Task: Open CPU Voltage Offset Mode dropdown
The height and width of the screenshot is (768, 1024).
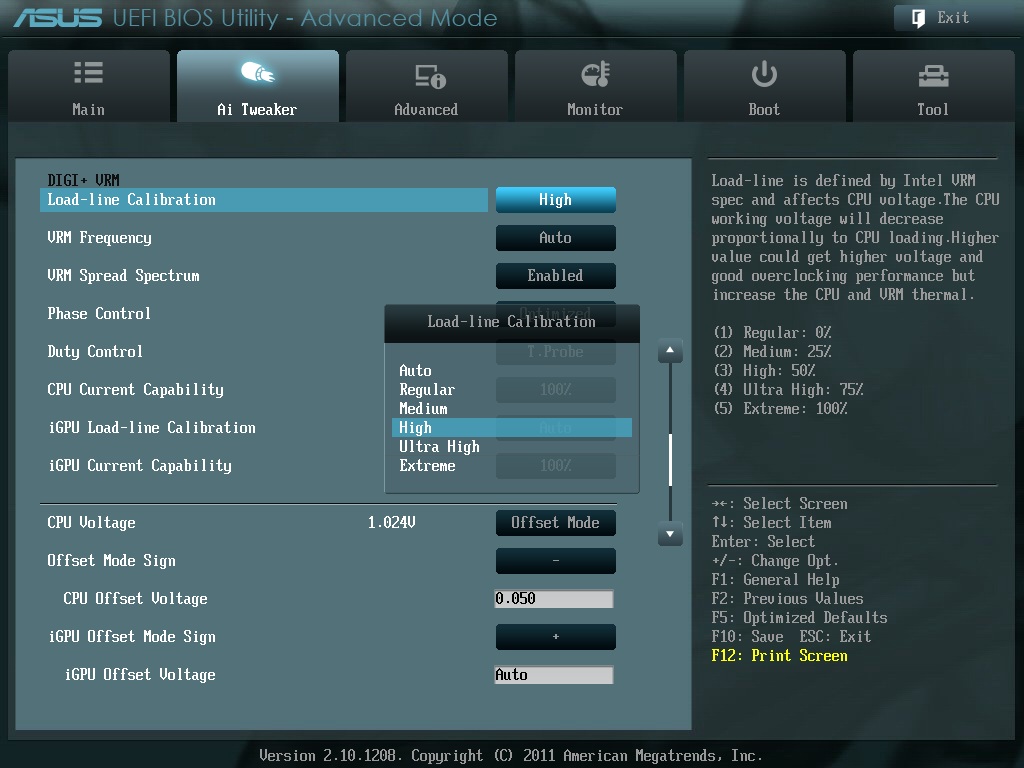Action: click(556, 522)
